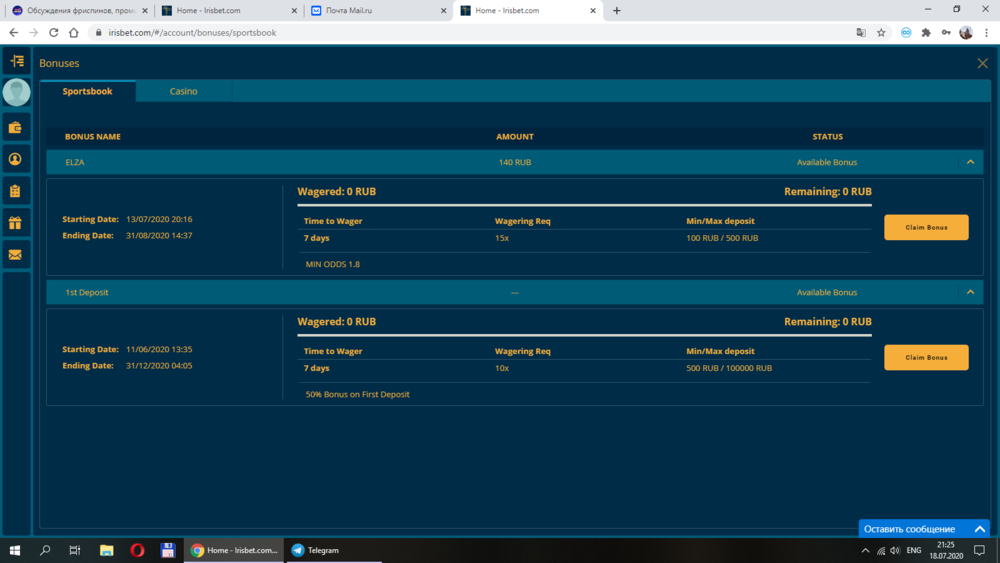Launch Opera from the taskbar
This screenshot has width=1000, height=563.
point(137,550)
